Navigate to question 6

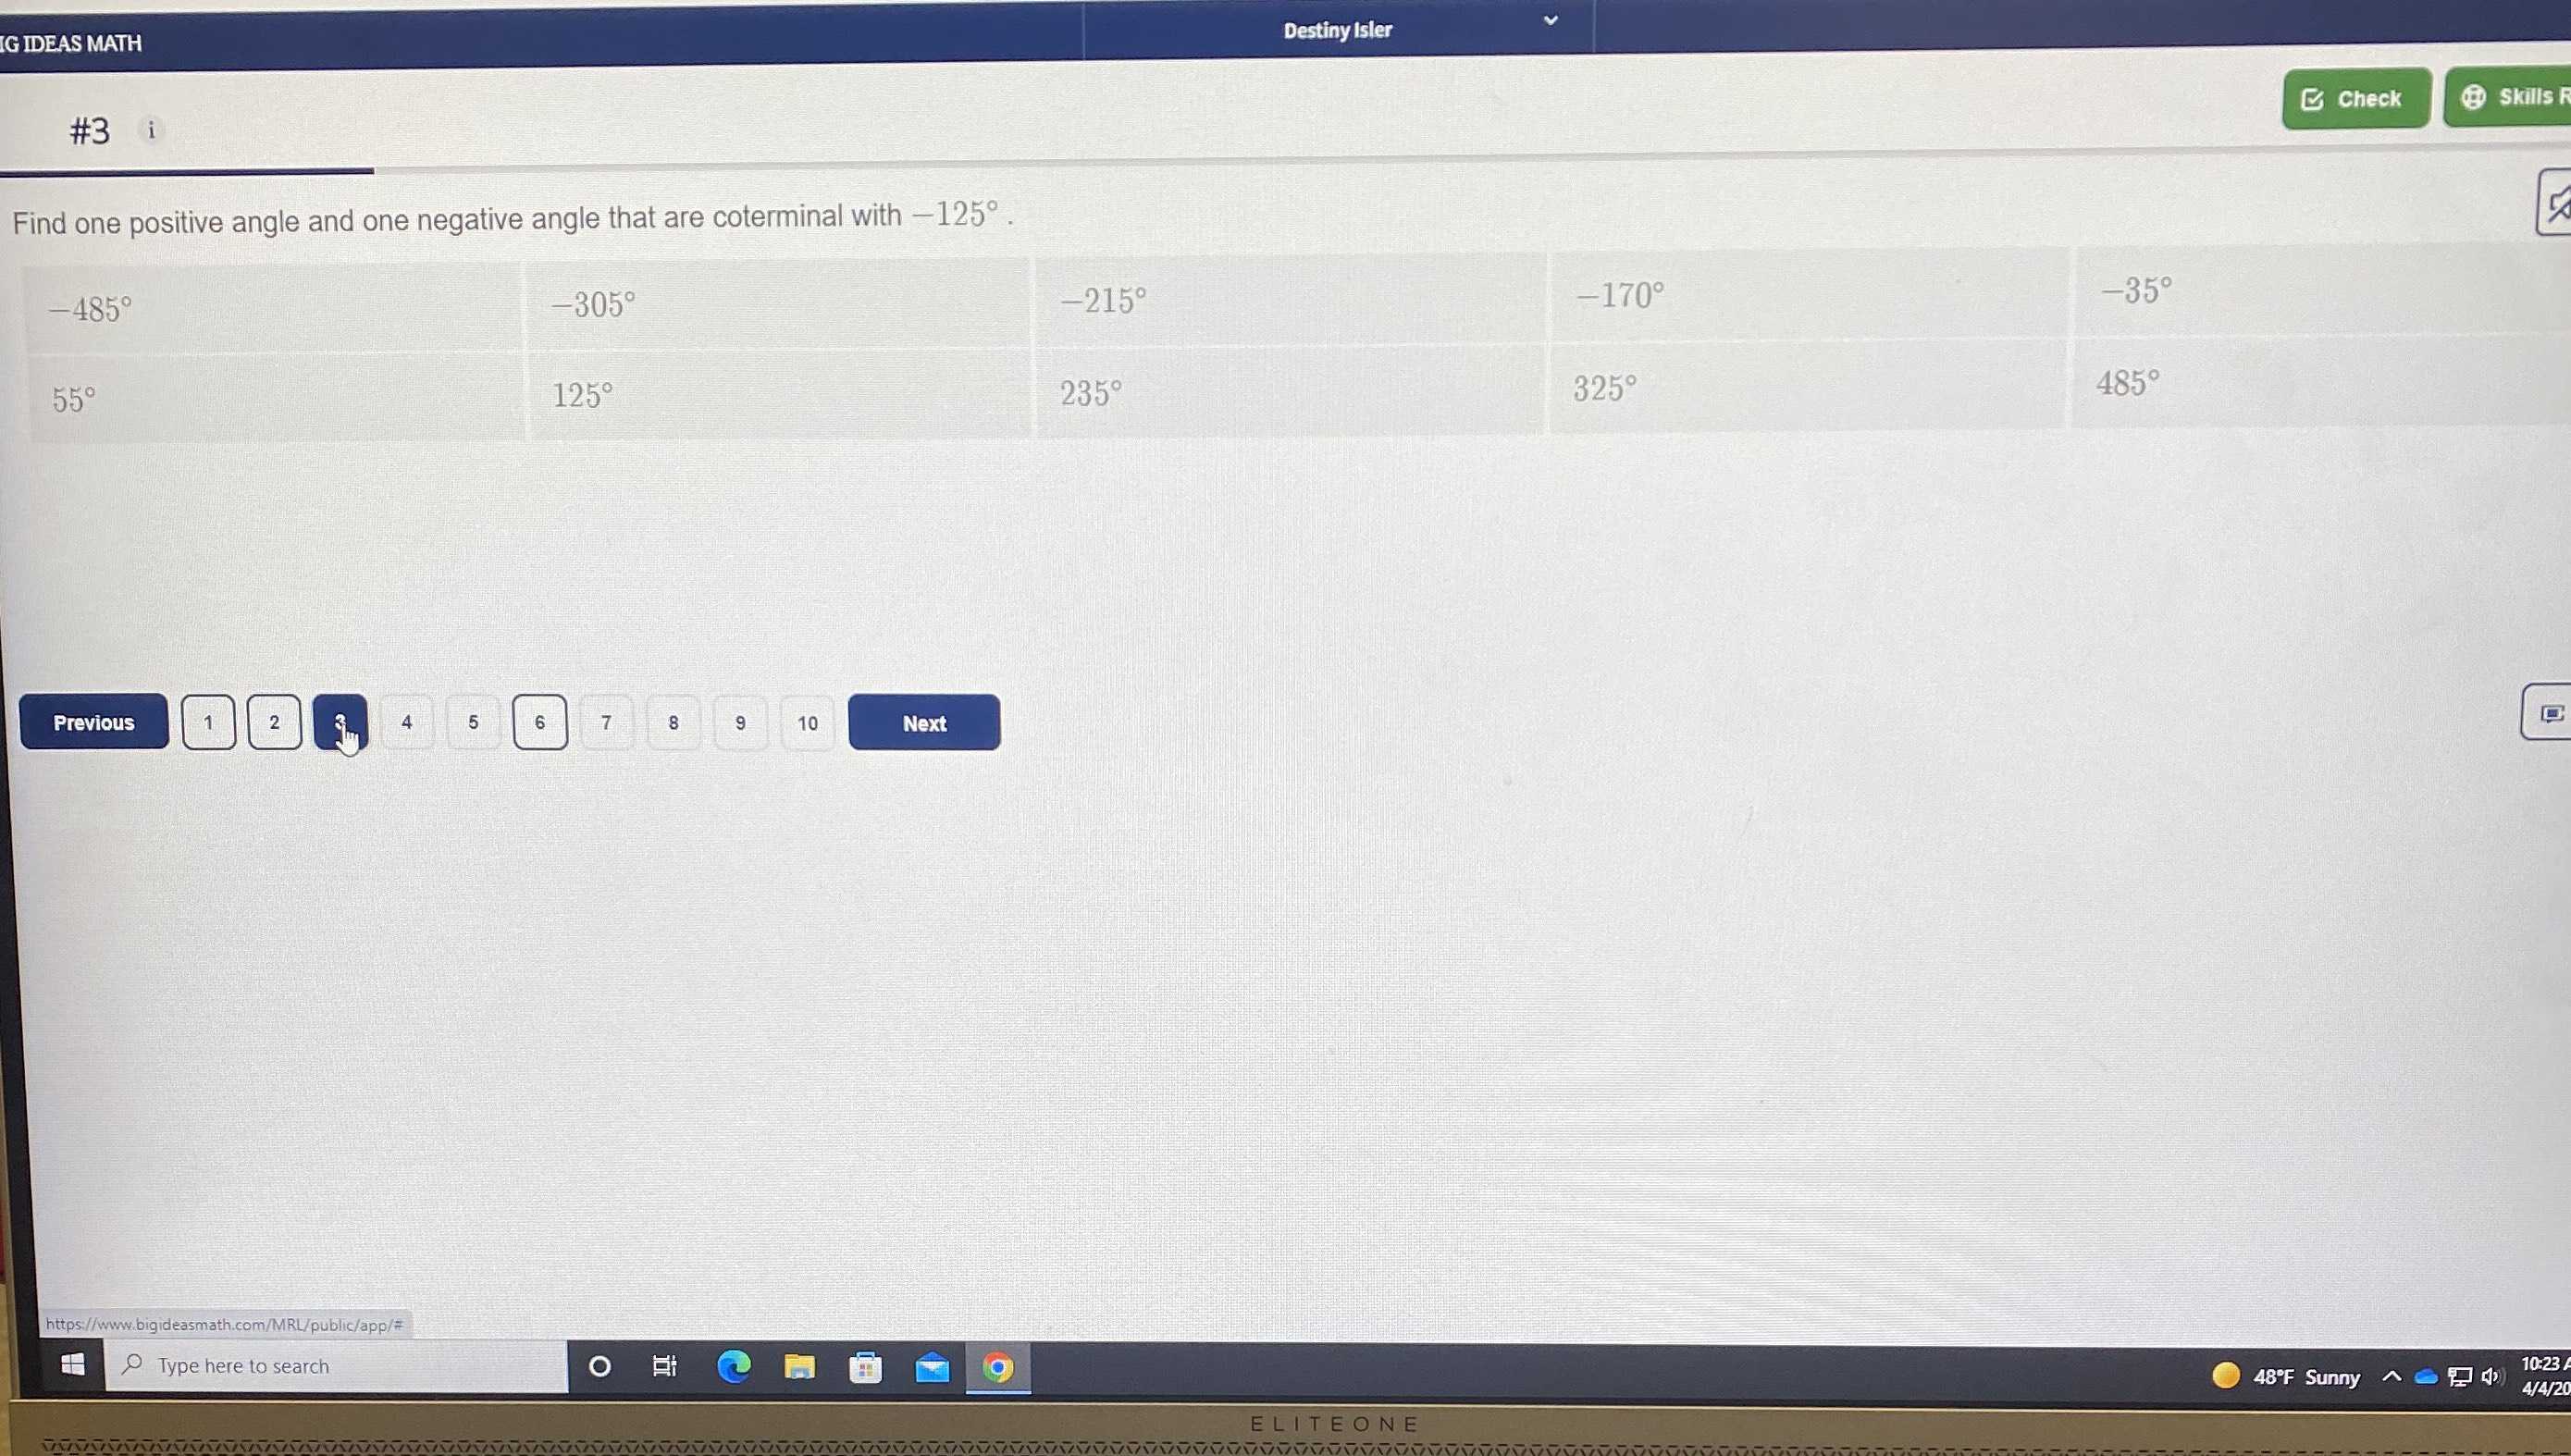pos(538,722)
